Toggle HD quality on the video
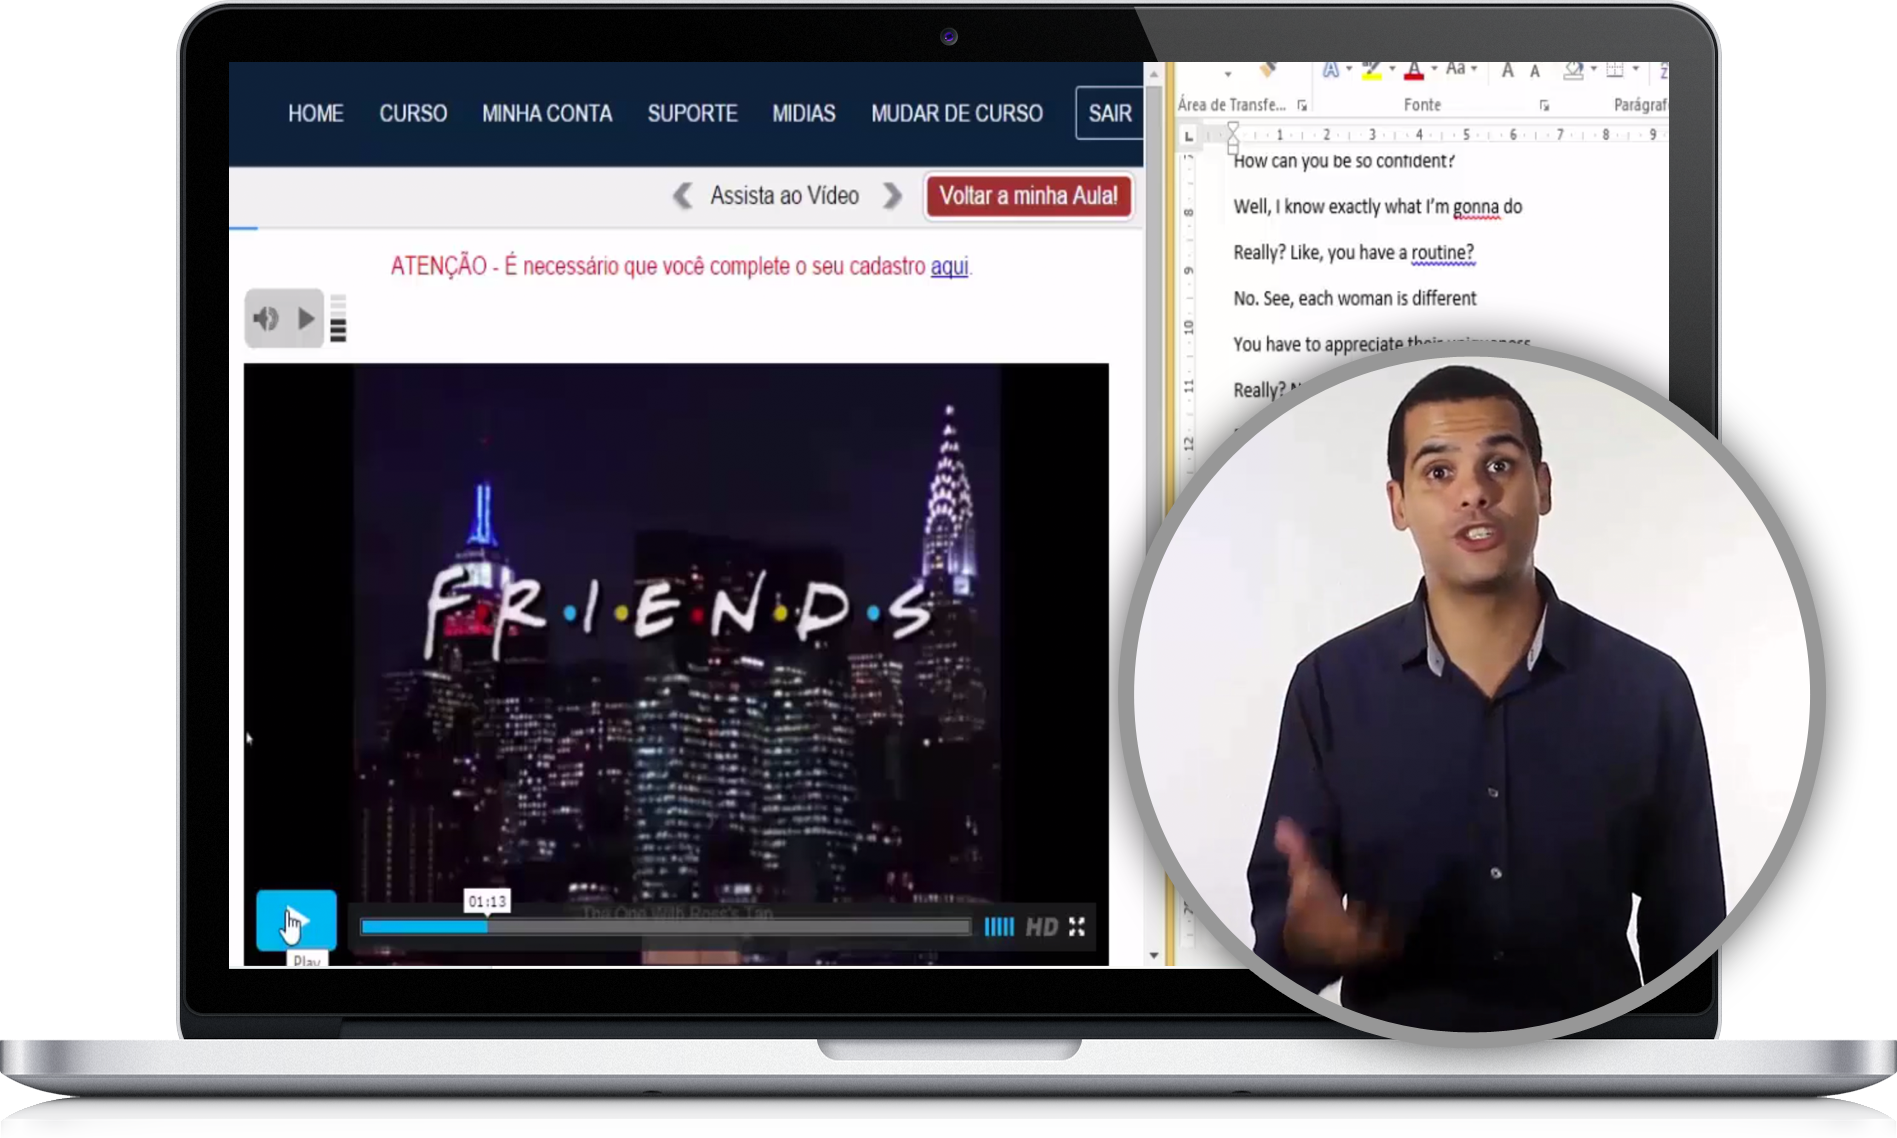Viewport: 1897px width, 1138px height. tap(1041, 927)
